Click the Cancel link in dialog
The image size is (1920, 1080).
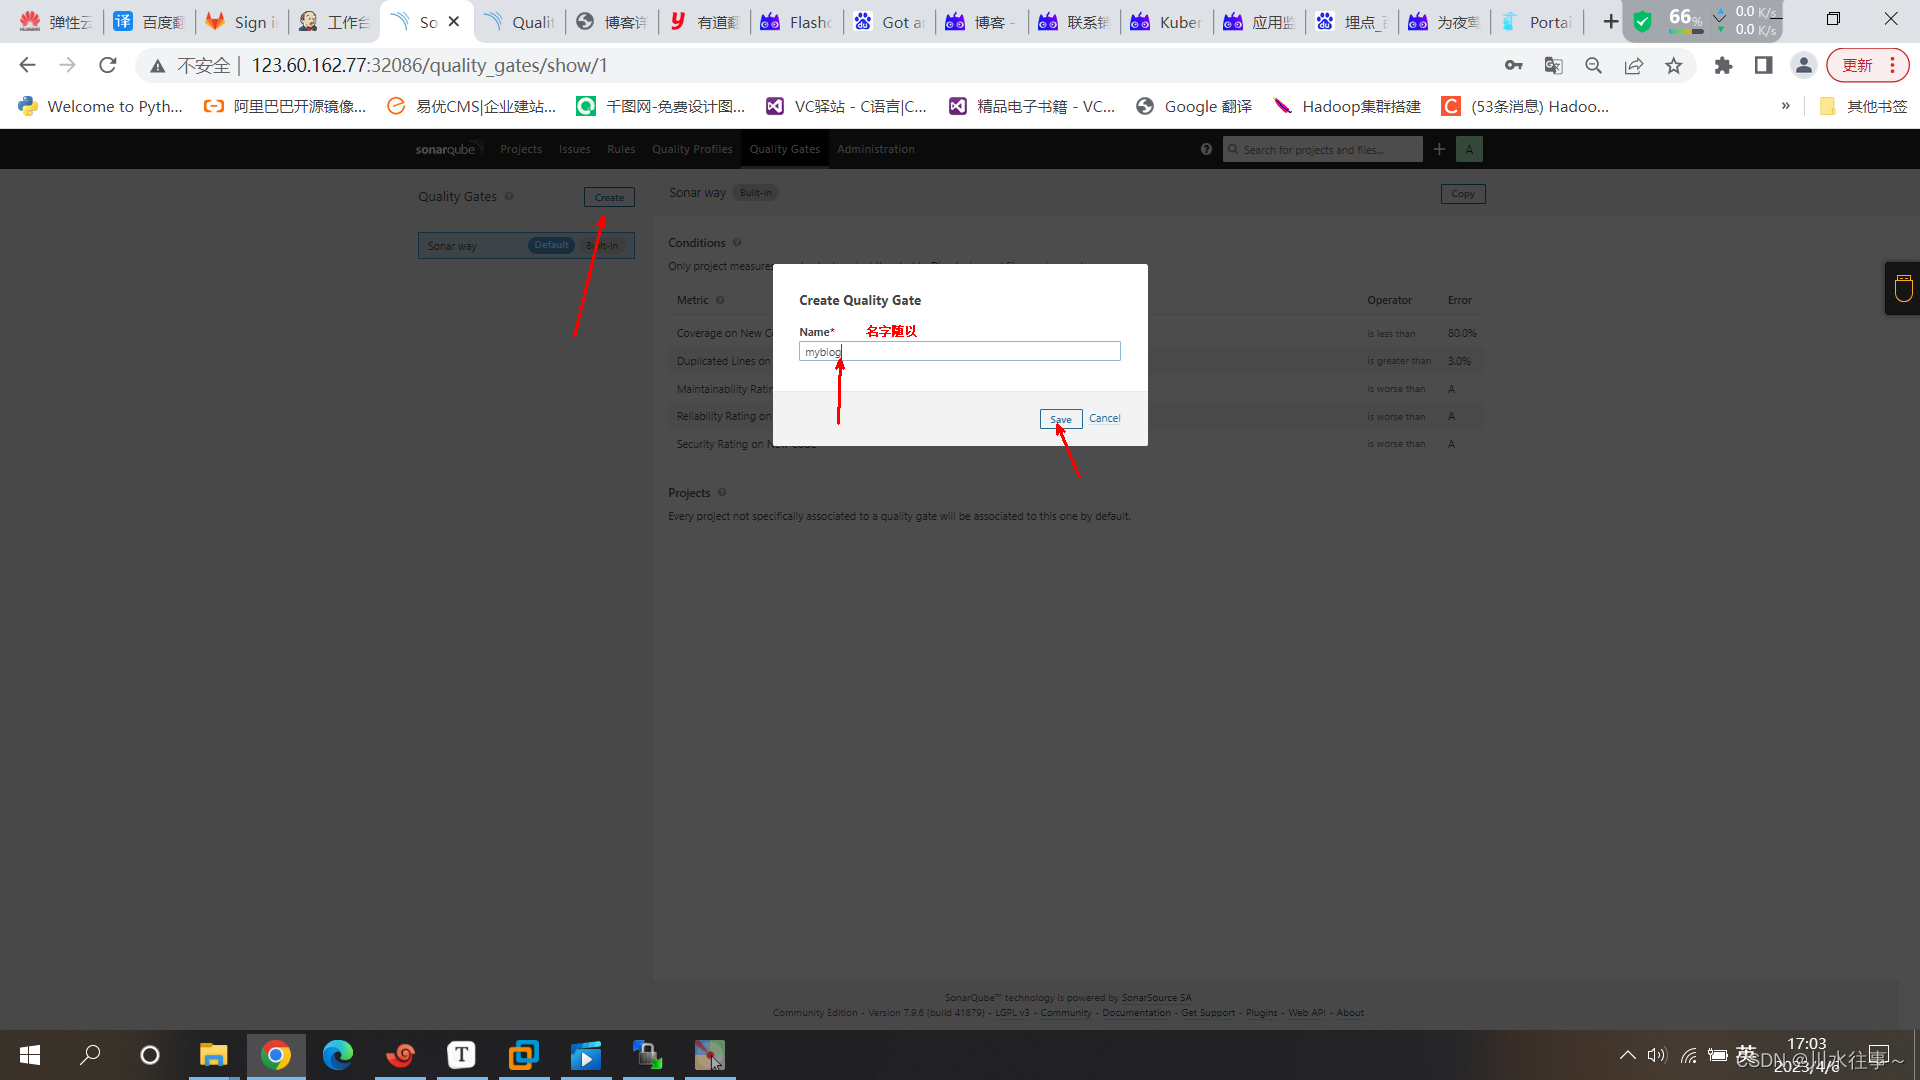pyautogui.click(x=1104, y=418)
